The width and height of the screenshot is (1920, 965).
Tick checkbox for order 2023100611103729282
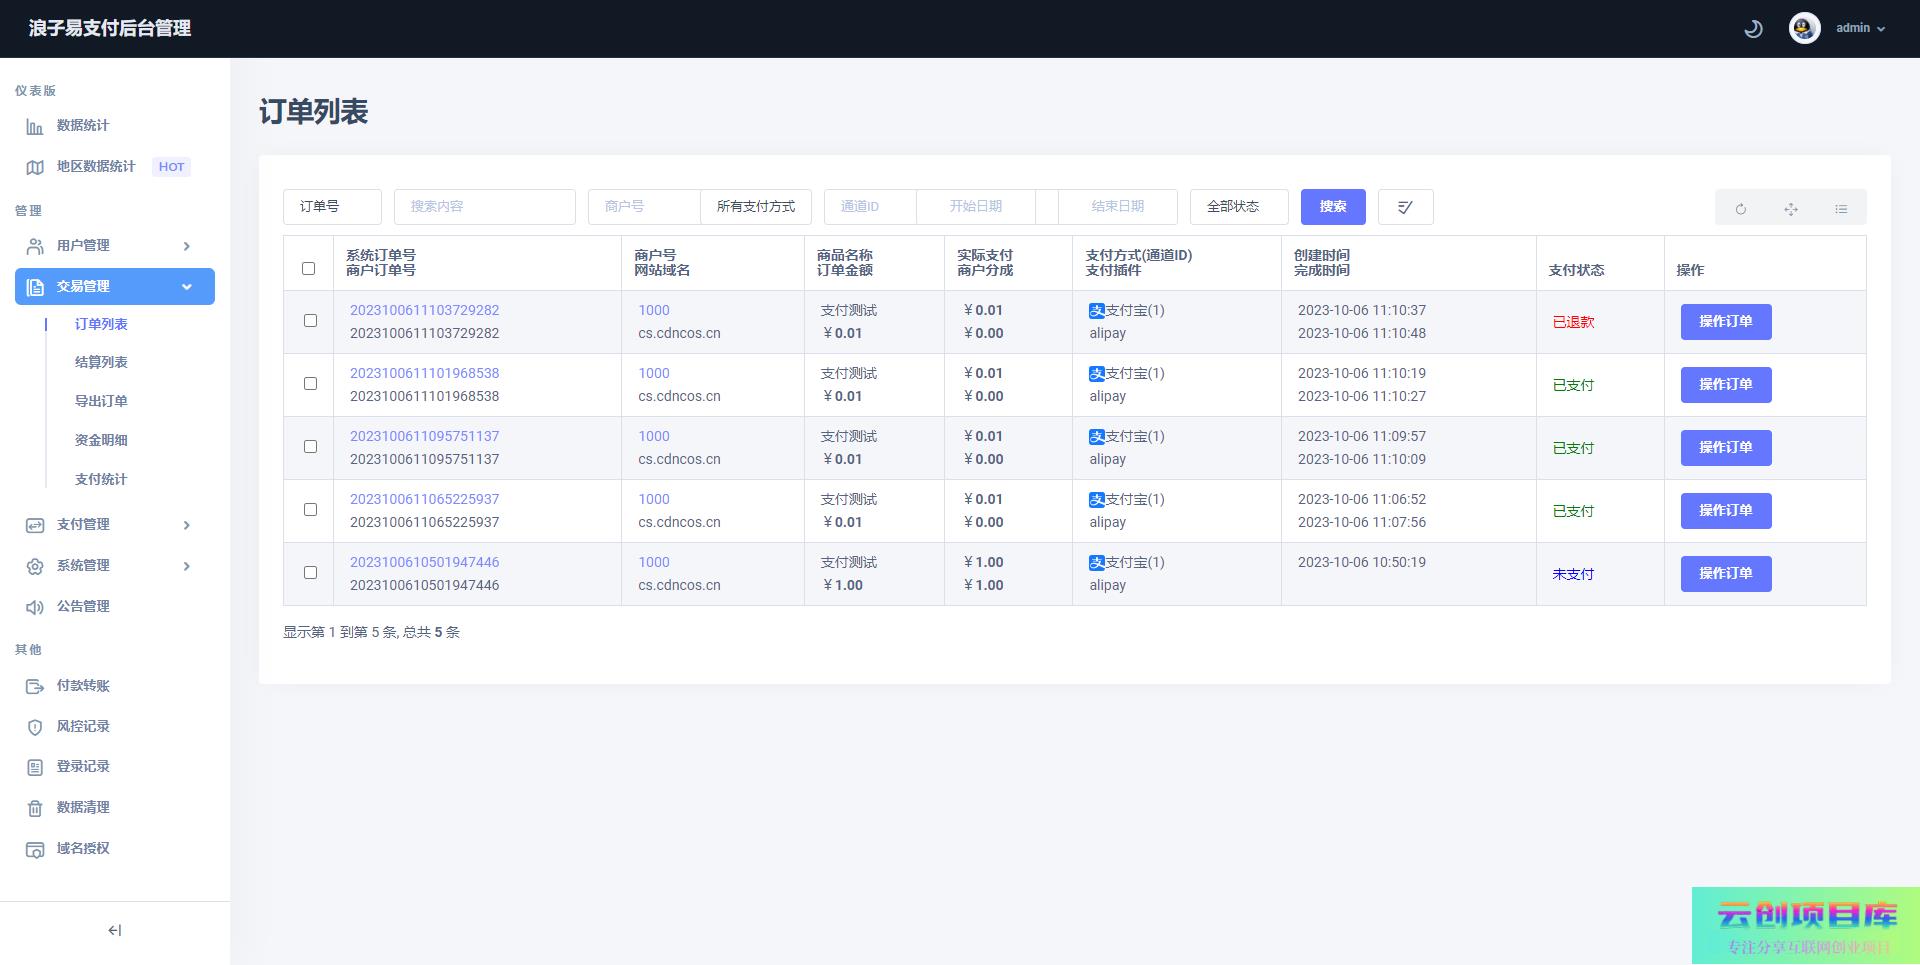[x=310, y=321]
